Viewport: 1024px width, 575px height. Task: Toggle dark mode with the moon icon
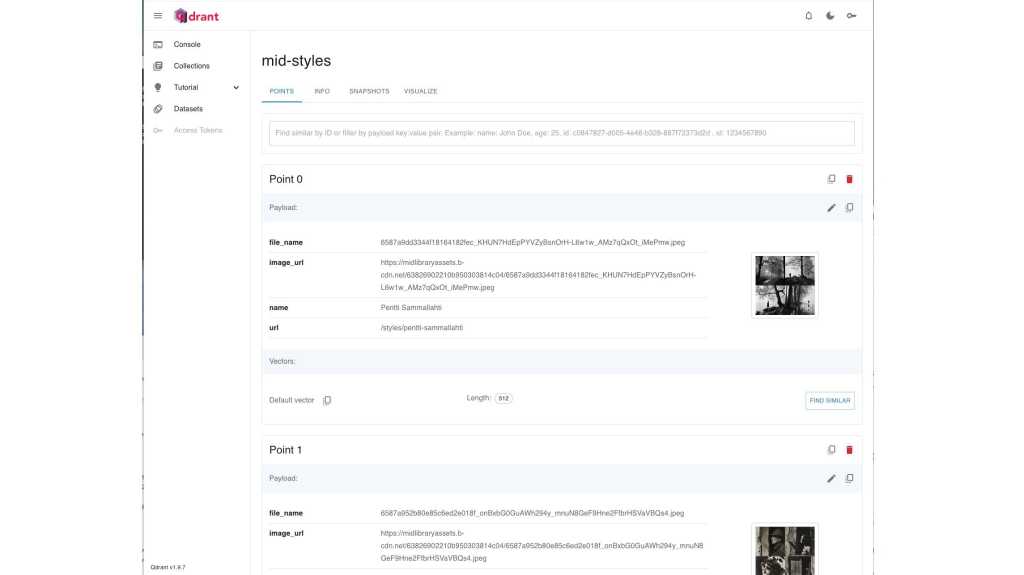[x=830, y=16]
